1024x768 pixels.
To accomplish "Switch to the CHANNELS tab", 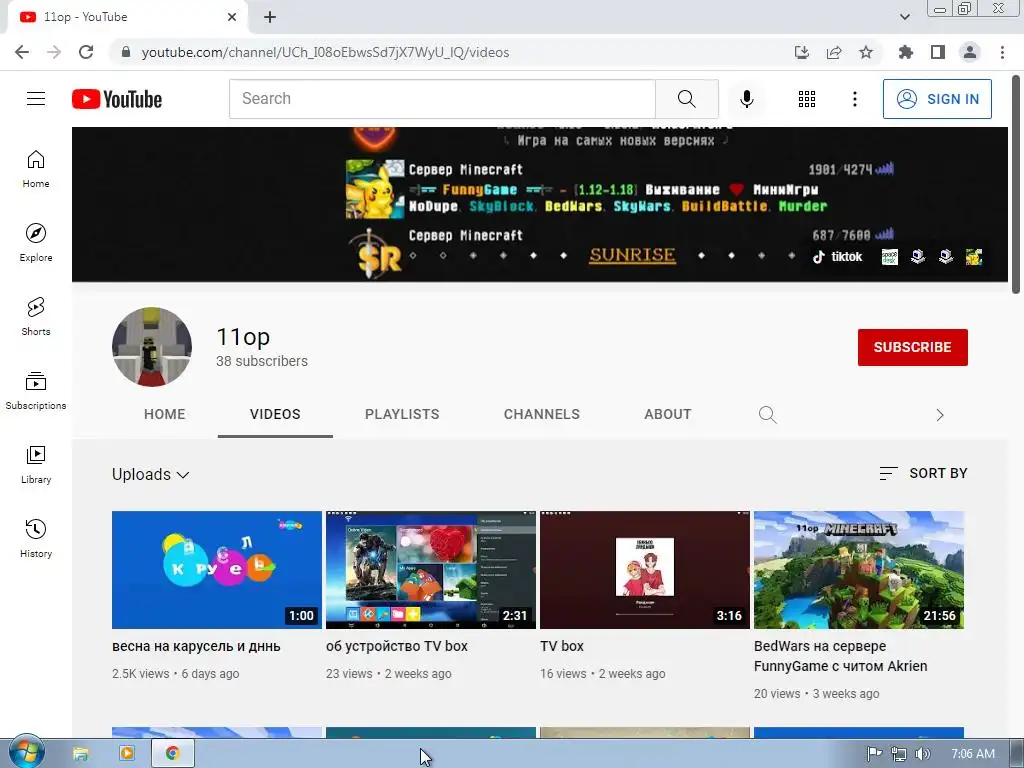I will tap(541, 414).
